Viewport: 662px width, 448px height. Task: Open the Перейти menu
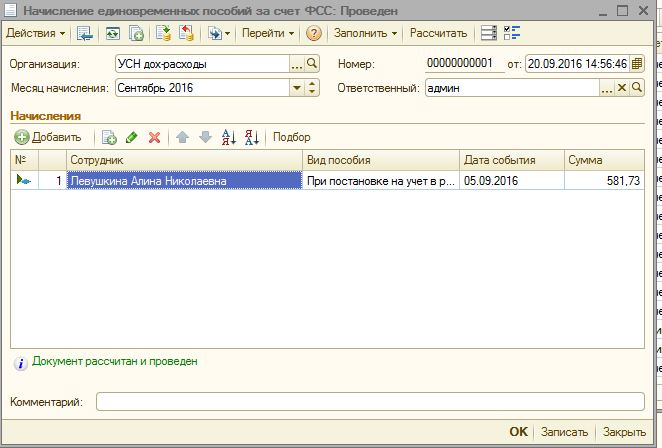pos(269,33)
